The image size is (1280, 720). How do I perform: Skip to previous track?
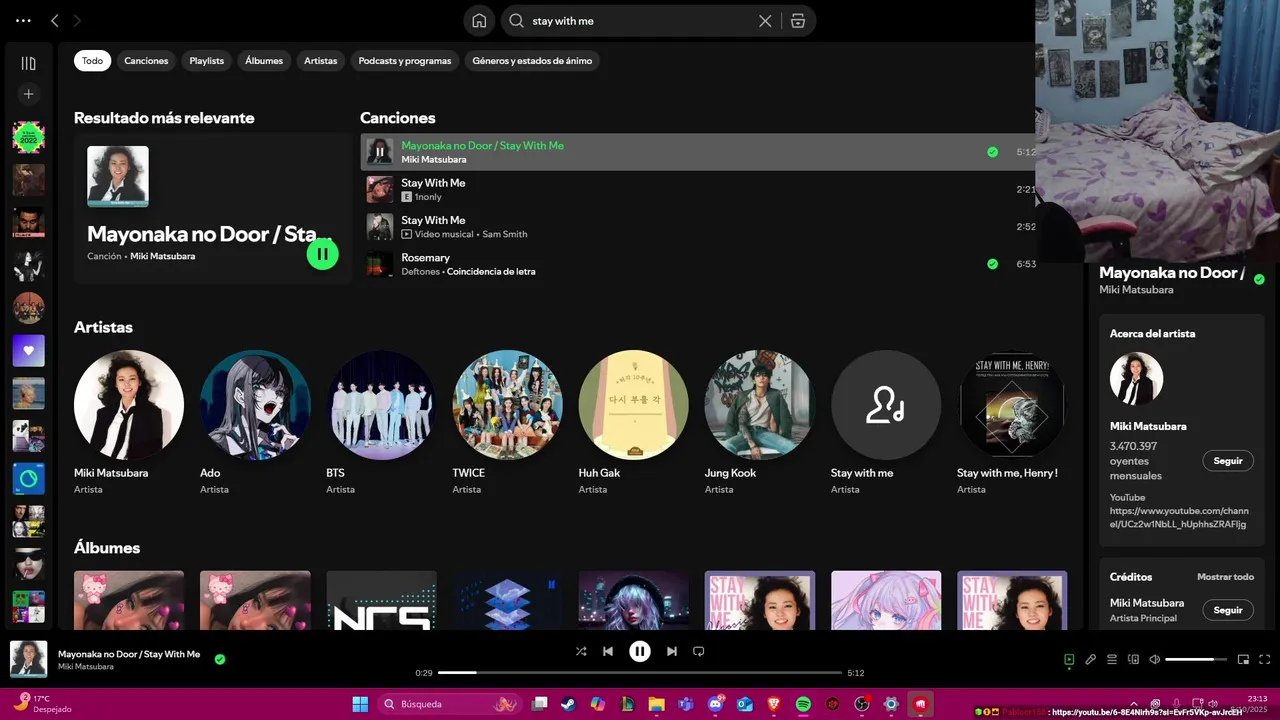pos(607,651)
